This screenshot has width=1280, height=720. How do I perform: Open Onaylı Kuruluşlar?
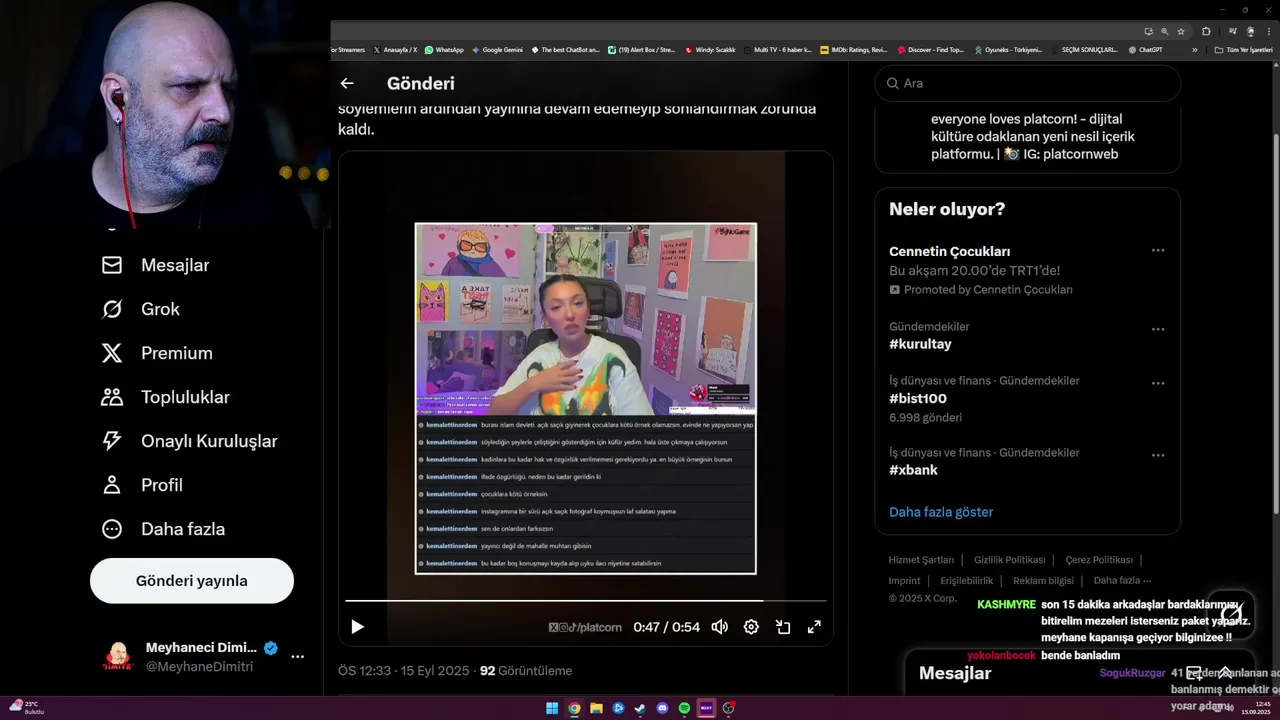click(189, 441)
